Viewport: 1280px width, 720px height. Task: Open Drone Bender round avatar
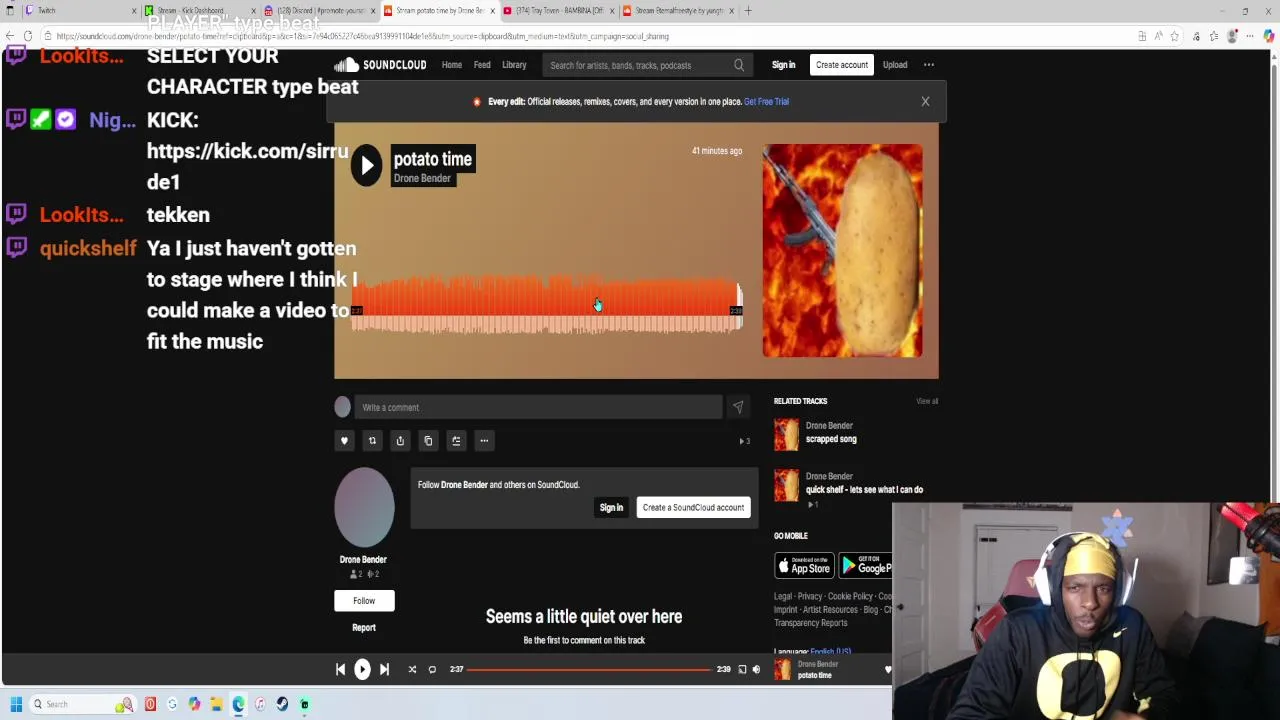click(x=364, y=507)
